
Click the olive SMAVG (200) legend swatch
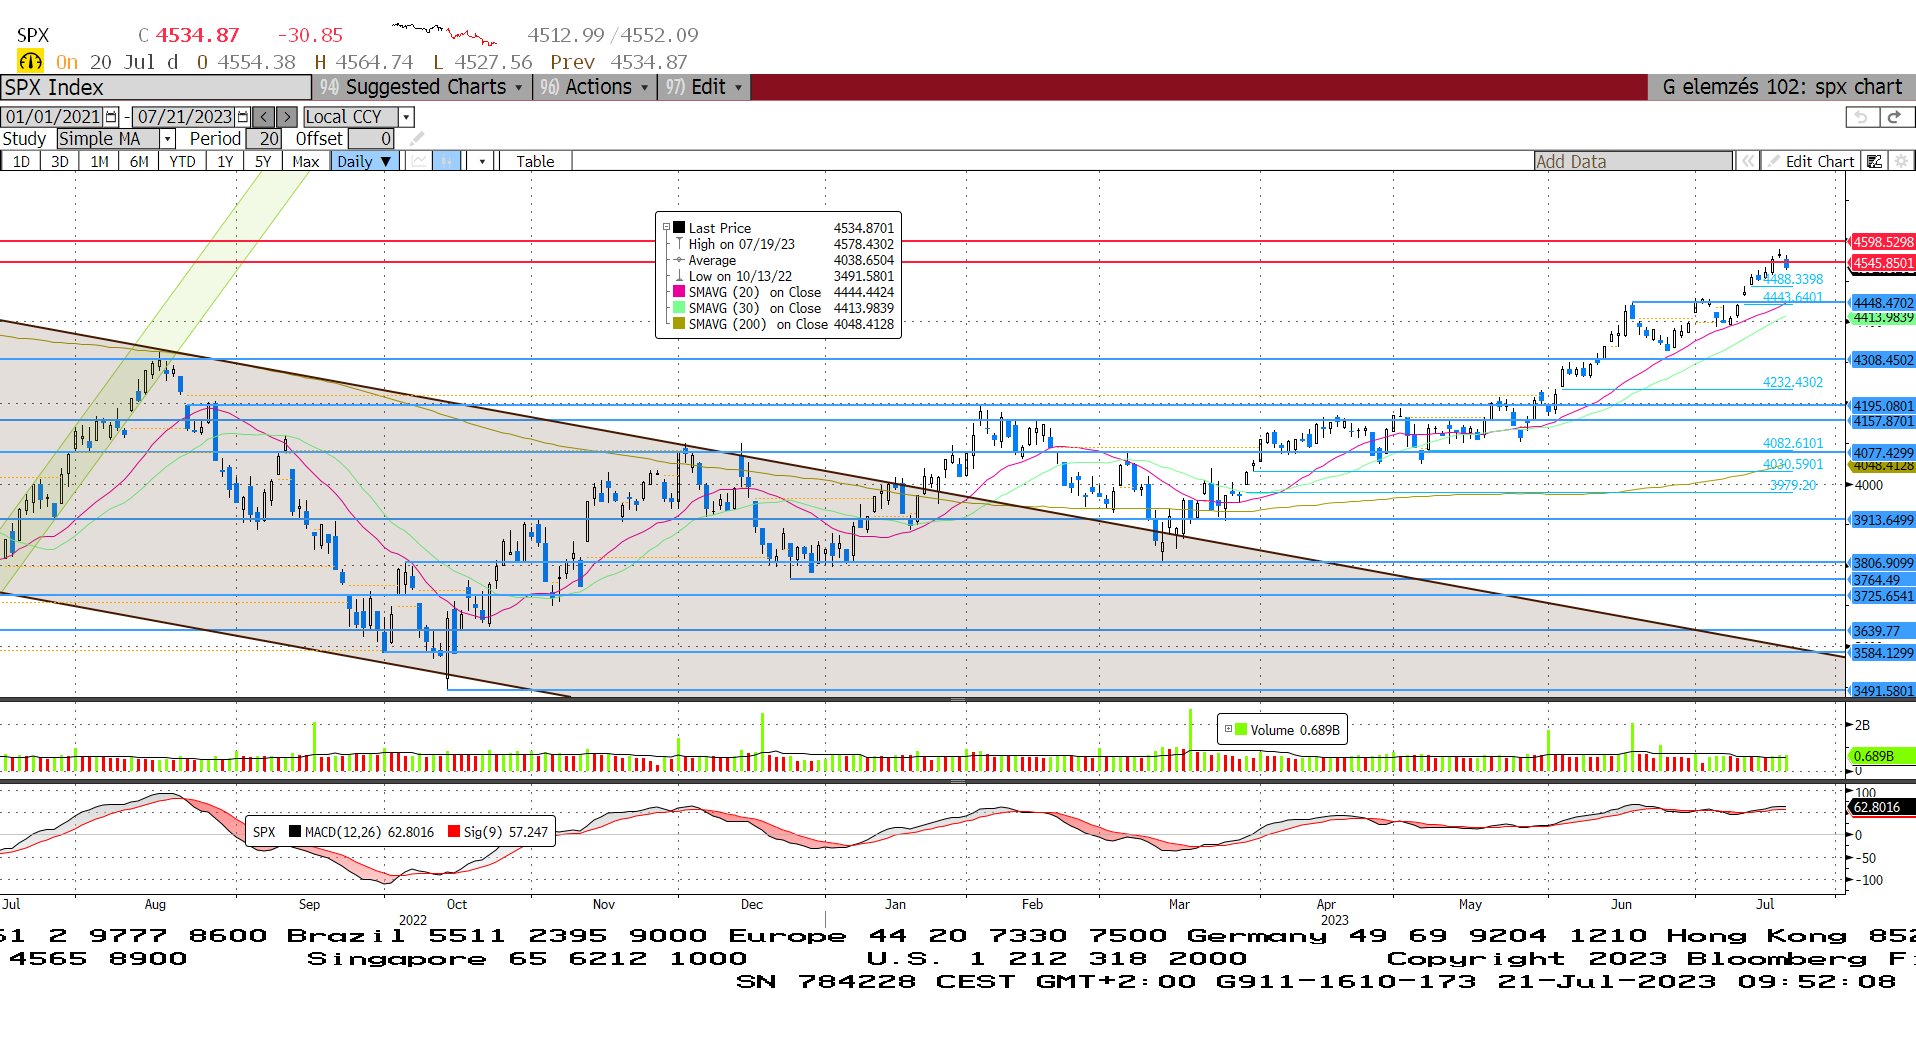click(679, 324)
